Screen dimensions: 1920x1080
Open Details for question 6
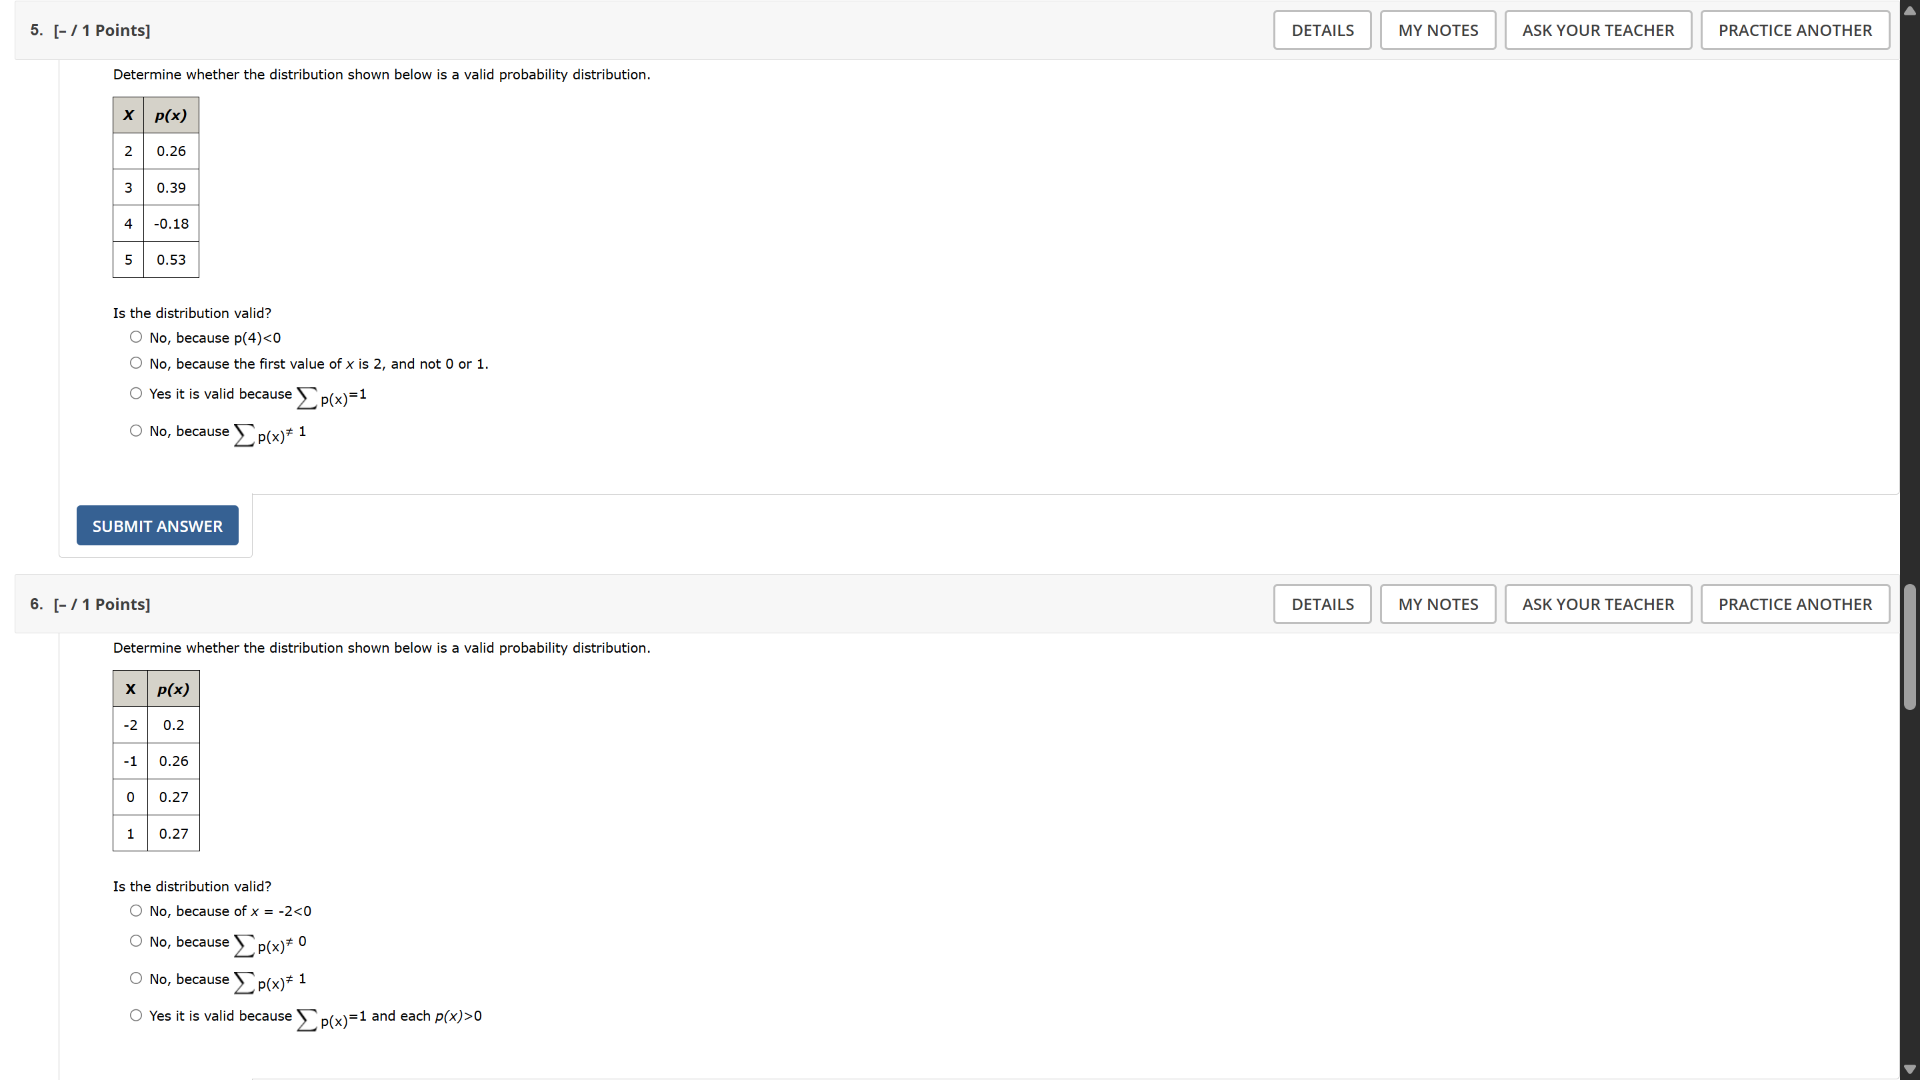1322,604
